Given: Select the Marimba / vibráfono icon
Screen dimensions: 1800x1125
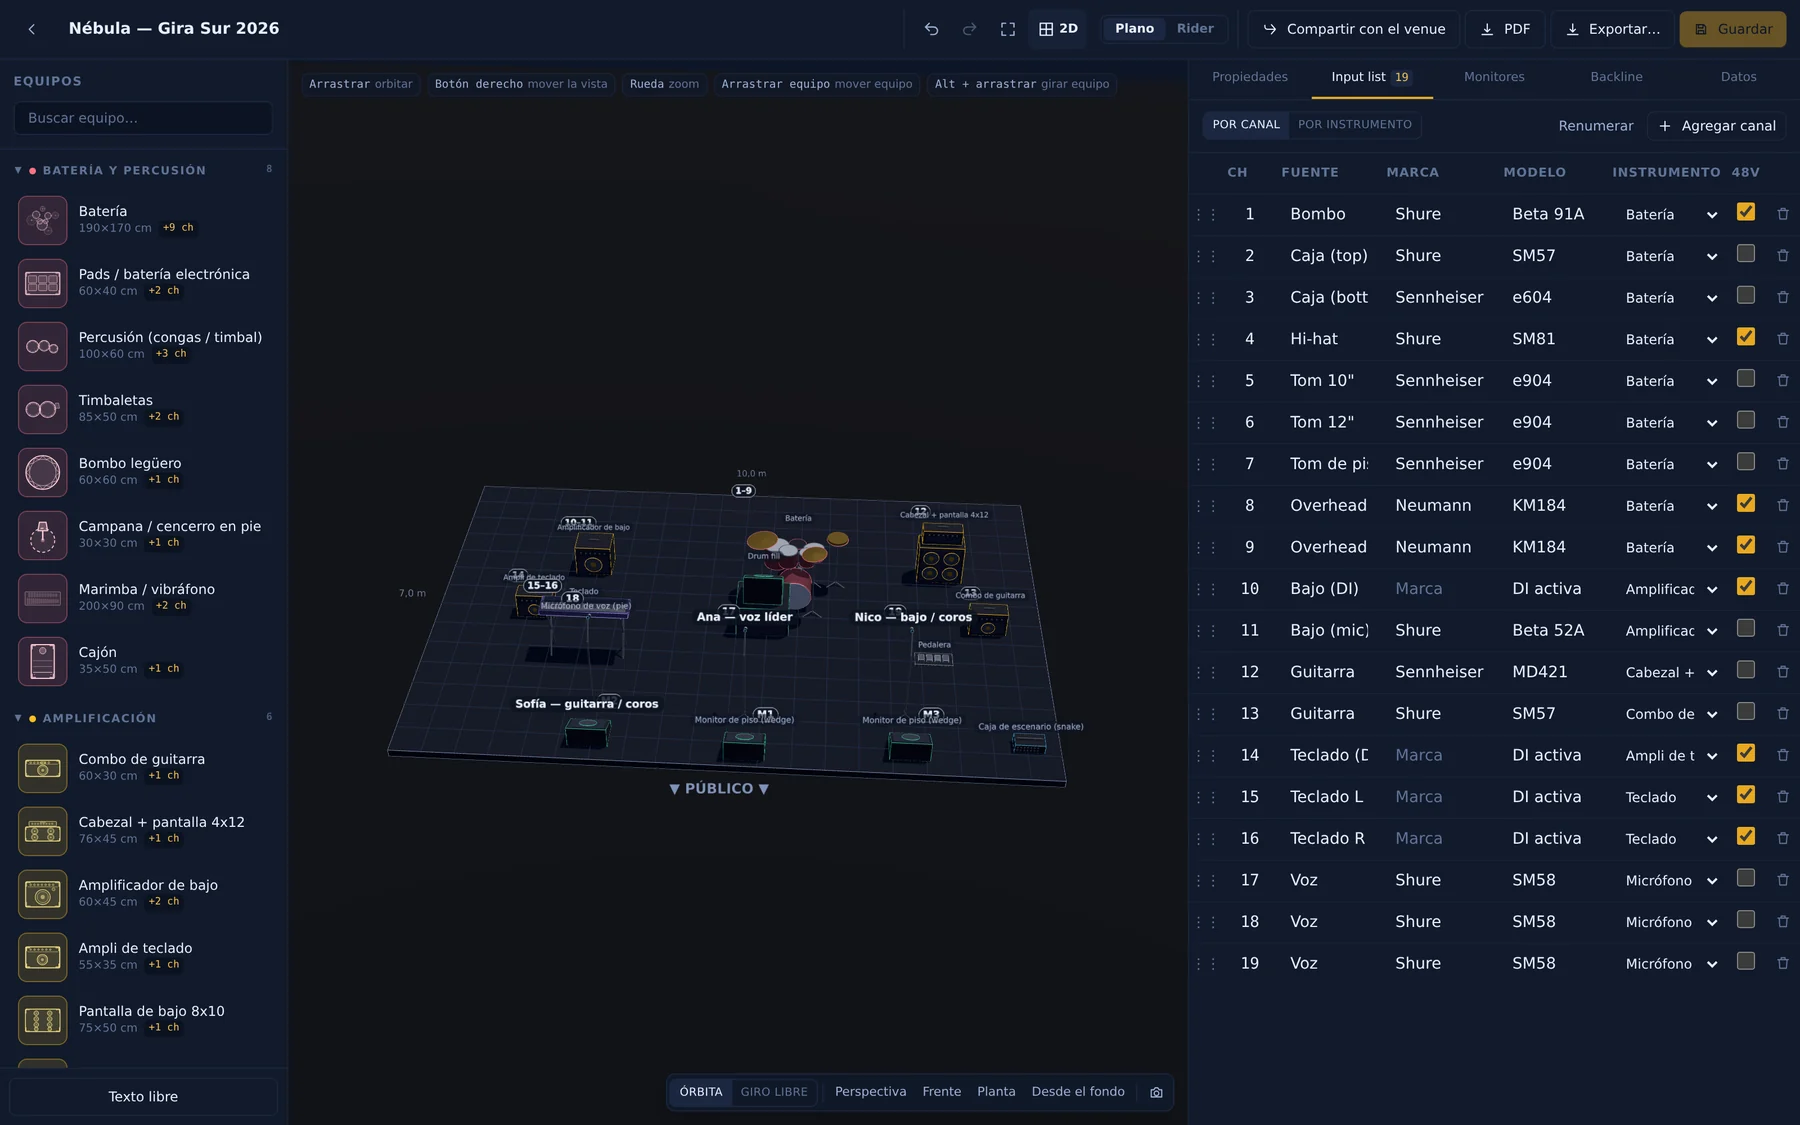Looking at the screenshot, I should (42, 598).
